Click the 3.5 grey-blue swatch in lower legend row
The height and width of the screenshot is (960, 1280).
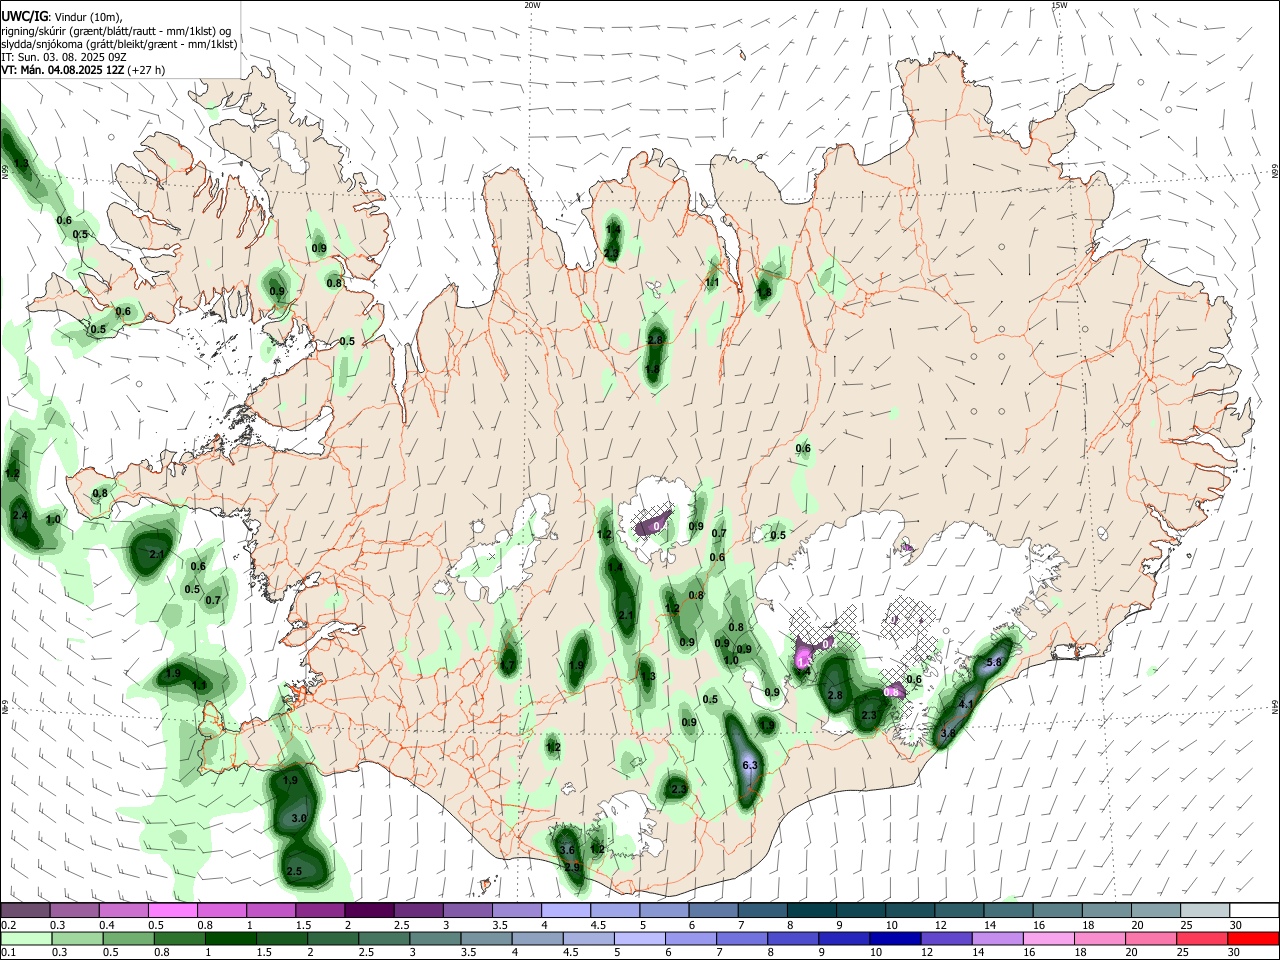[x=486, y=938]
